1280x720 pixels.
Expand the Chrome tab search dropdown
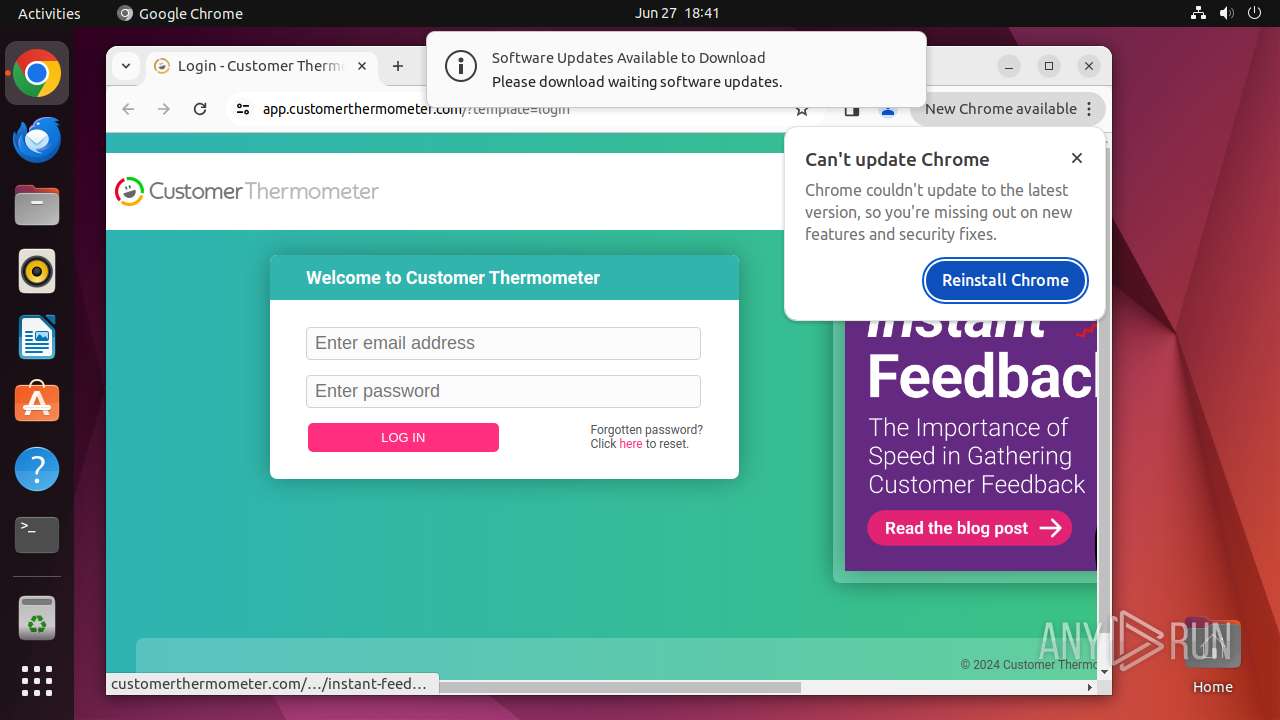click(x=125, y=66)
